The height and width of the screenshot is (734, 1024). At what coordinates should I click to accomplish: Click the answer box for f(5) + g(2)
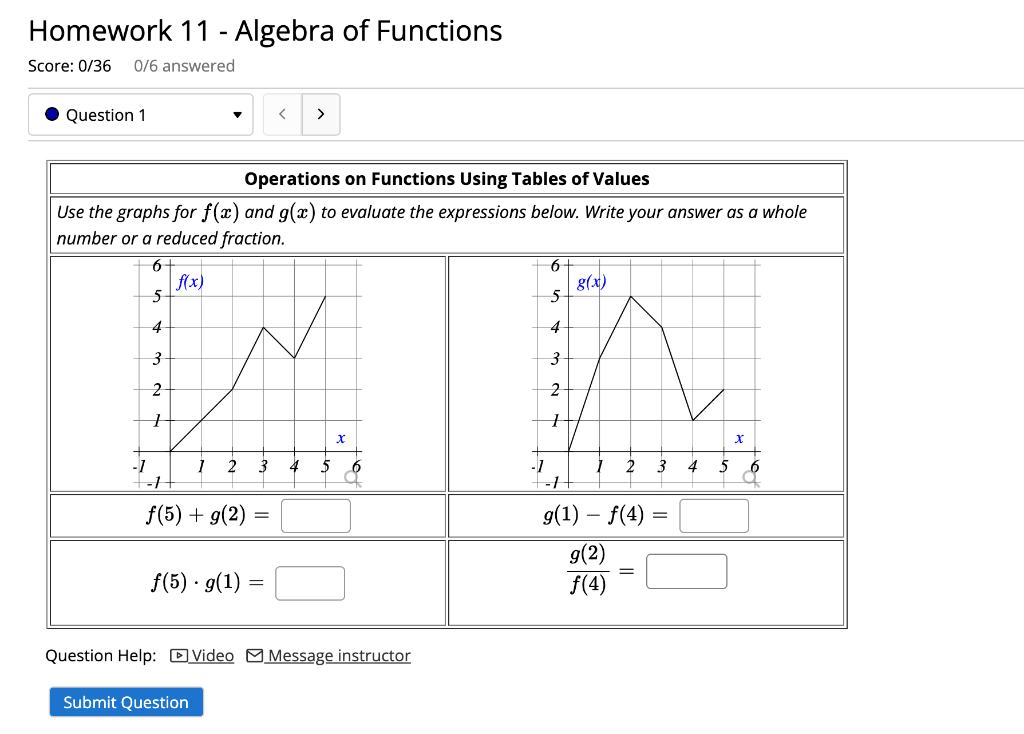[x=315, y=515]
